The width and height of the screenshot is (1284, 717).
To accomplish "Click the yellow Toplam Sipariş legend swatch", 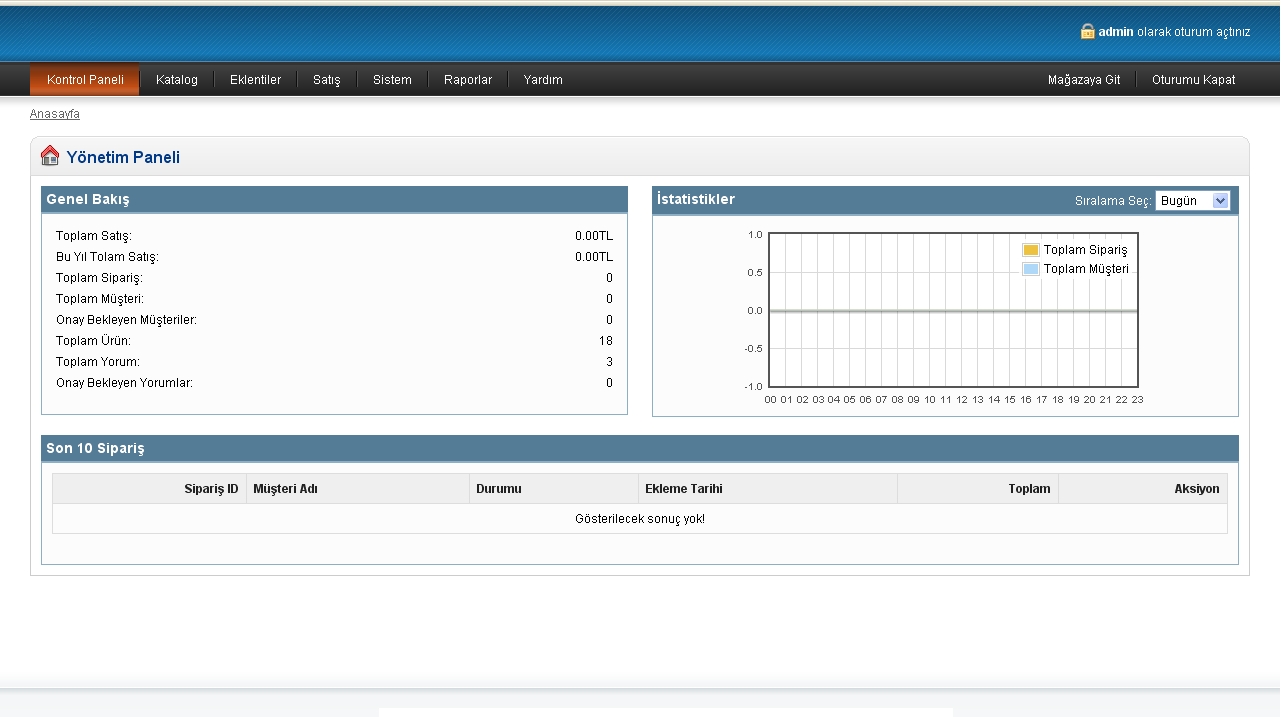I will pos(1031,250).
